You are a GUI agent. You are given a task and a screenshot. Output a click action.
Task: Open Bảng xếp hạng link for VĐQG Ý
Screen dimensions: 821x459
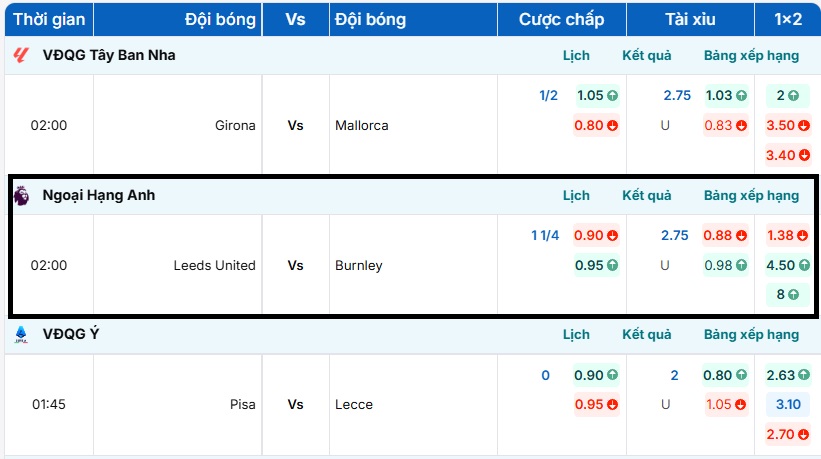[x=751, y=334]
